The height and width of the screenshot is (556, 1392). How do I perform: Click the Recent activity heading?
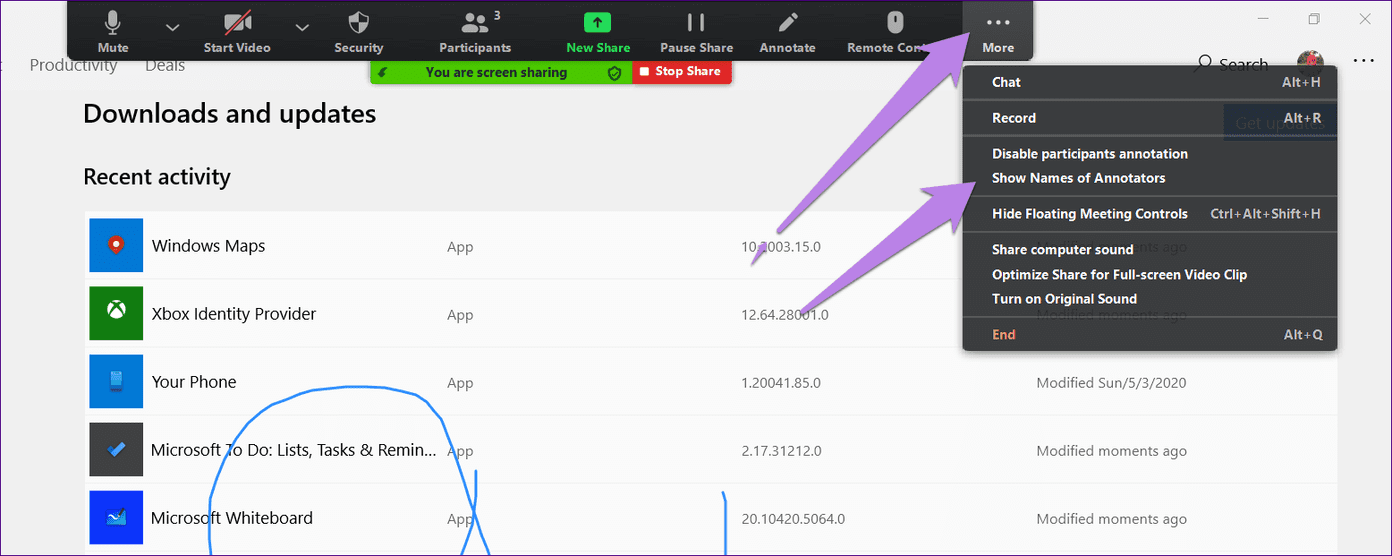click(157, 177)
